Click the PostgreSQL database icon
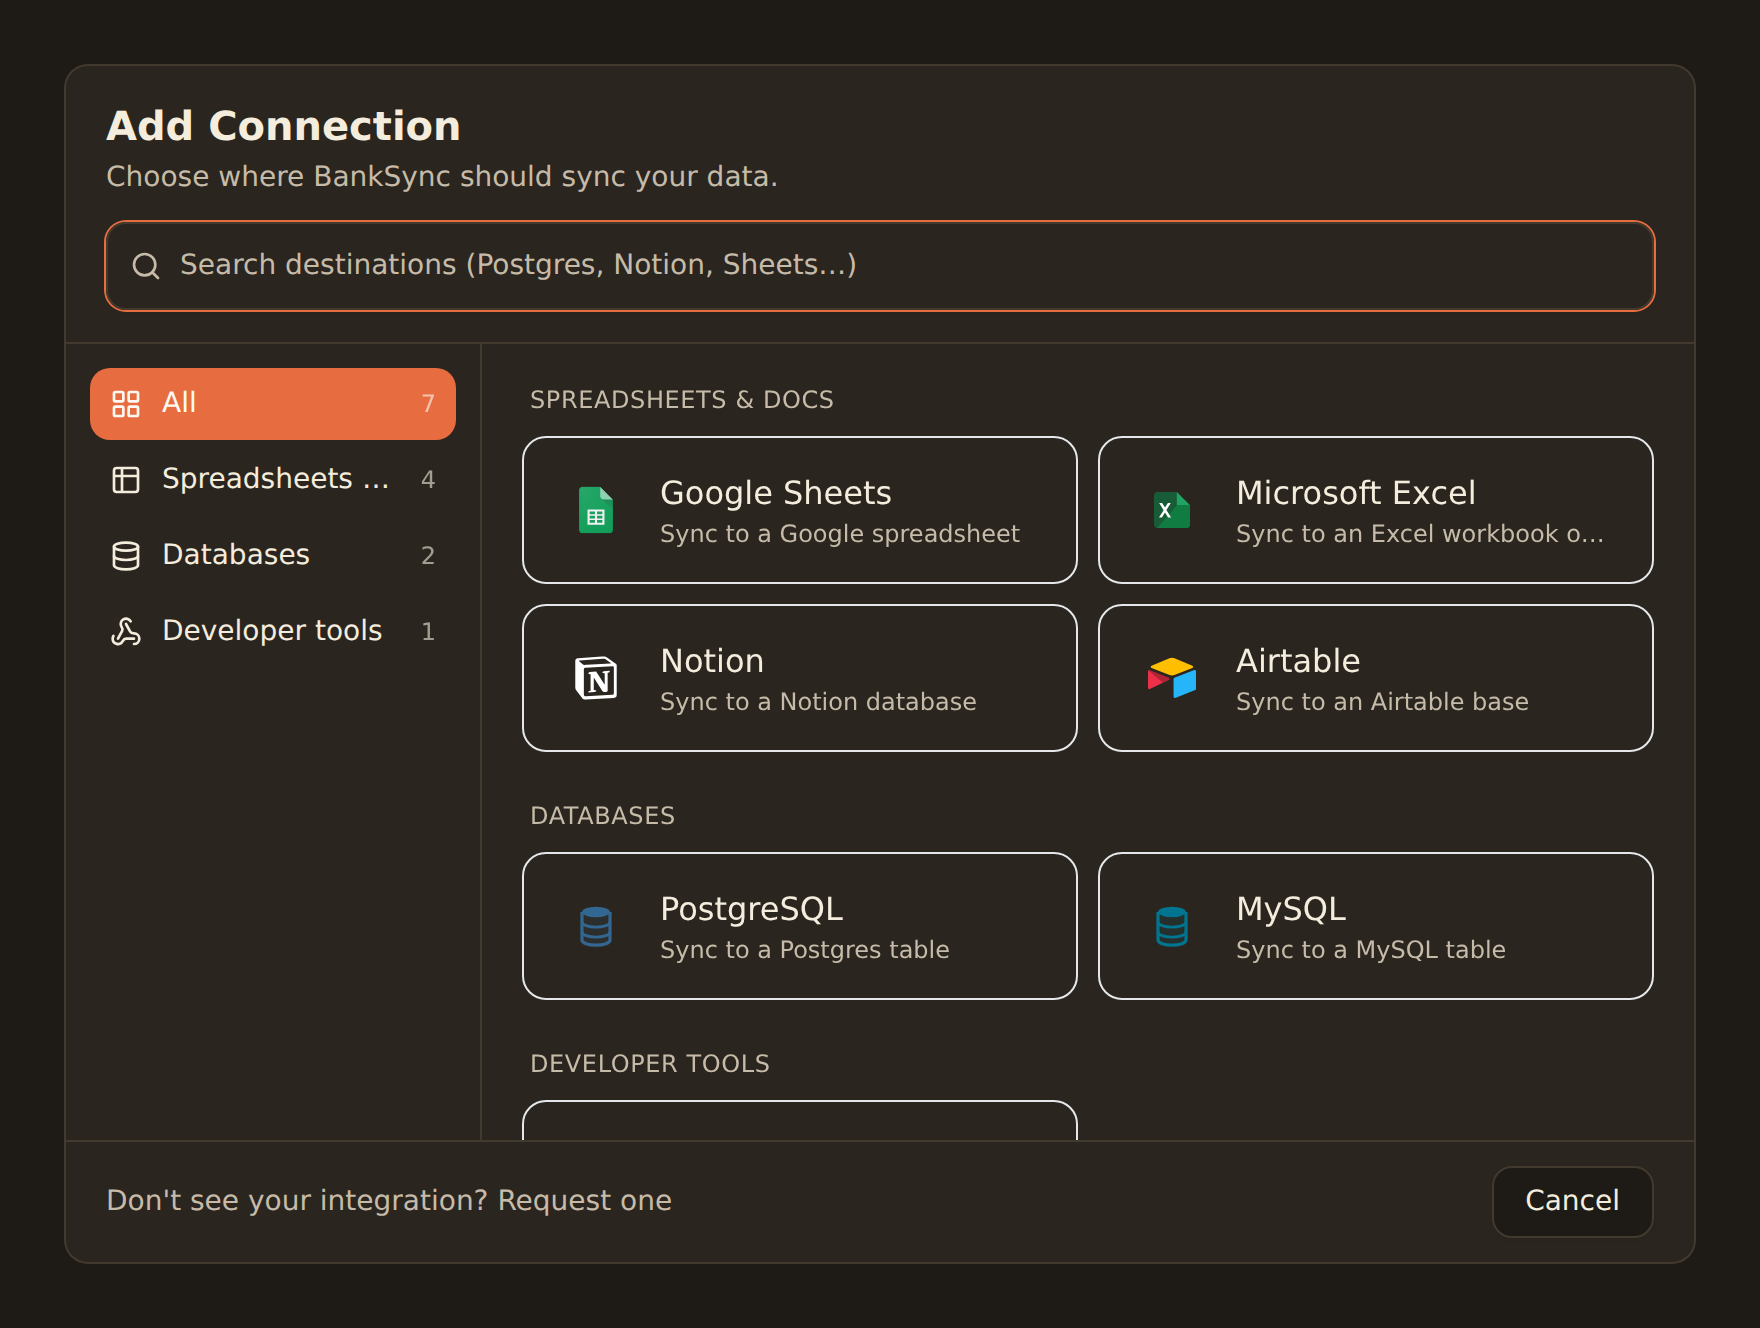The height and width of the screenshot is (1328, 1760). click(596, 926)
